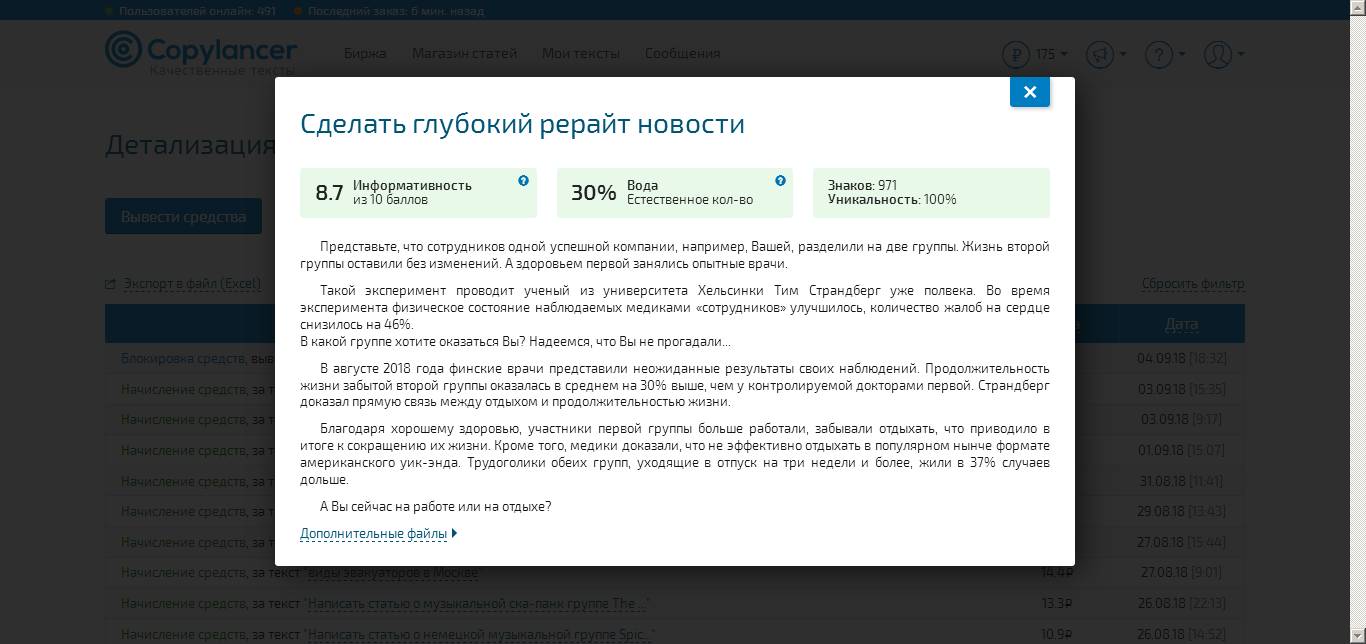The height and width of the screenshot is (644, 1366).
Task: Click the 30% water value
Action: point(593,193)
